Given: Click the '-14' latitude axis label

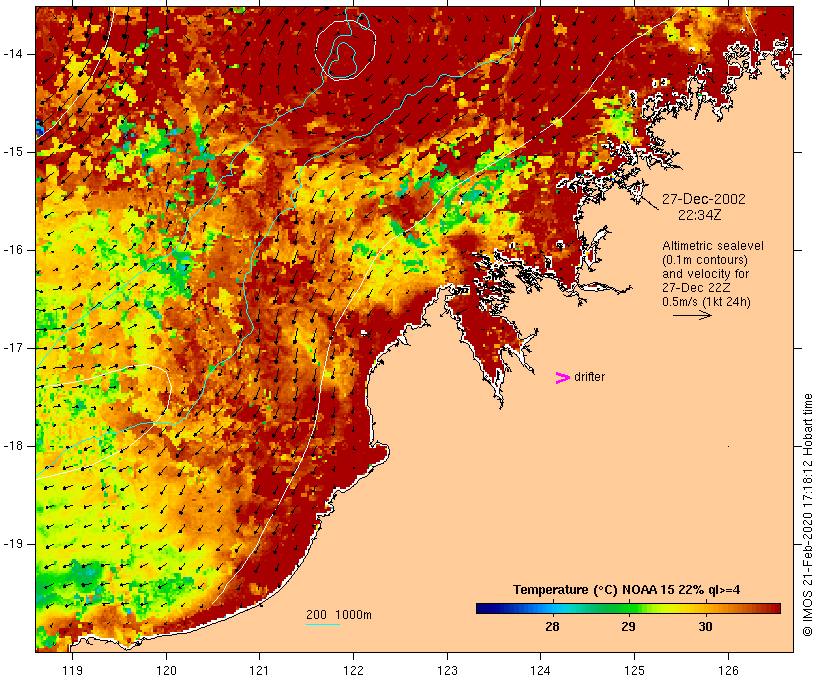Looking at the screenshot, I should pyautogui.click(x=12, y=54).
